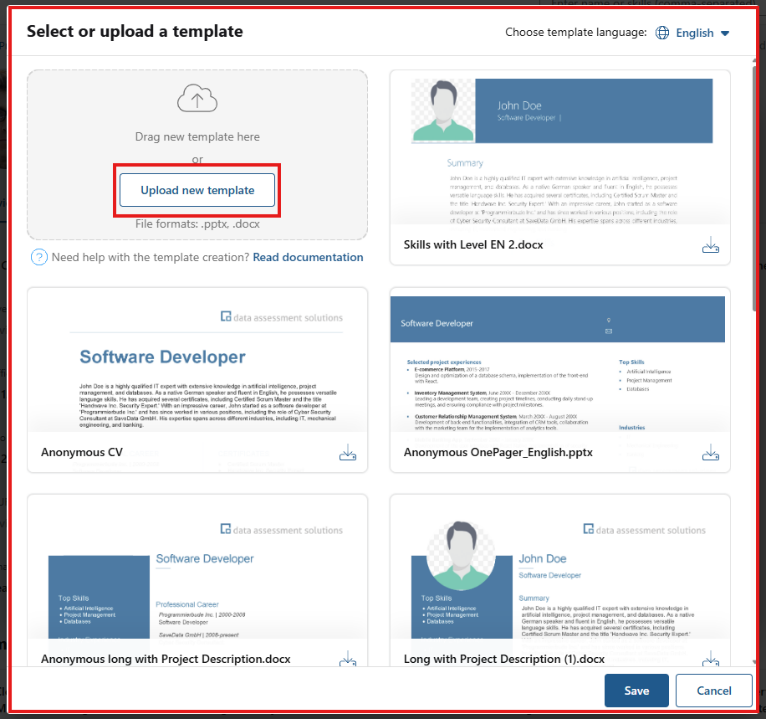Screen dimensions: 766x719
Task: Click the Cancel button
Action: (714, 691)
